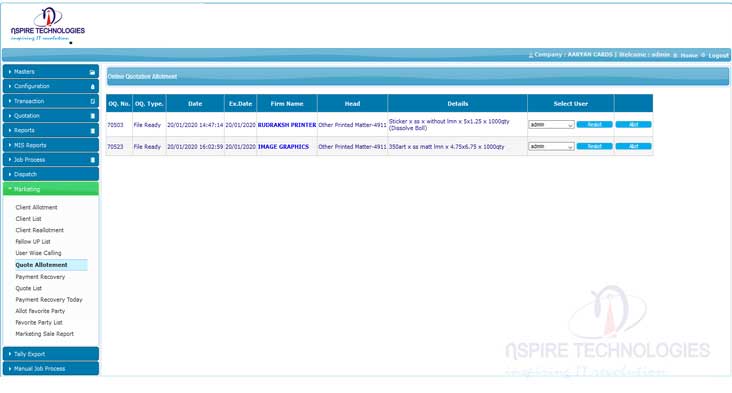This screenshot has width=732, height=393.
Task: Expand the MIS Reports menu section
Action: point(51,145)
